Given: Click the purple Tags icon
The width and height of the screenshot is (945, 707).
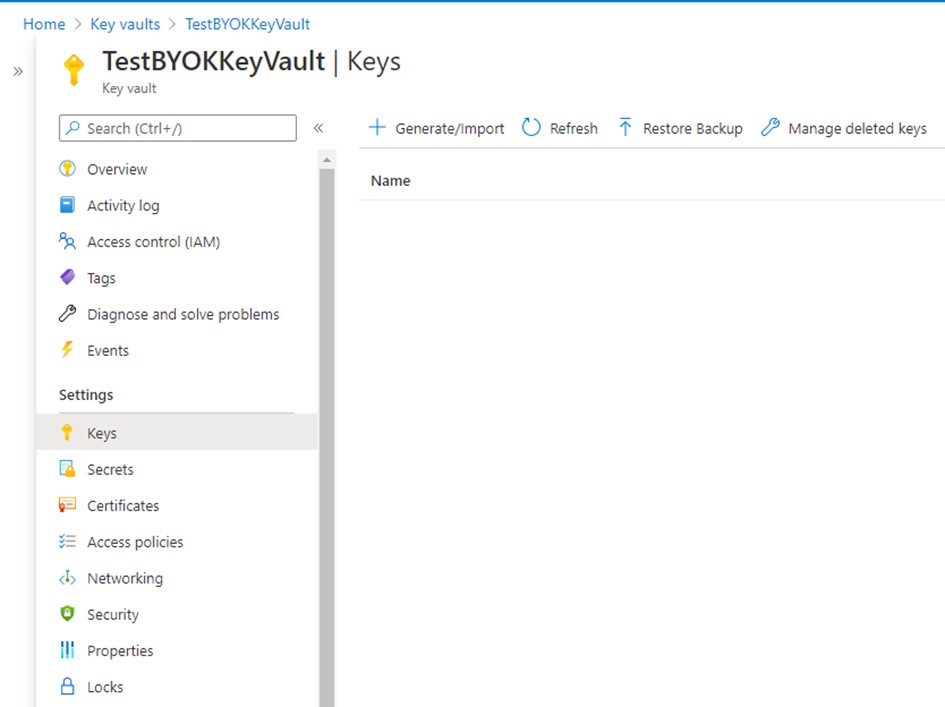Looking at the screenshot, I should (x=68, y=277).
